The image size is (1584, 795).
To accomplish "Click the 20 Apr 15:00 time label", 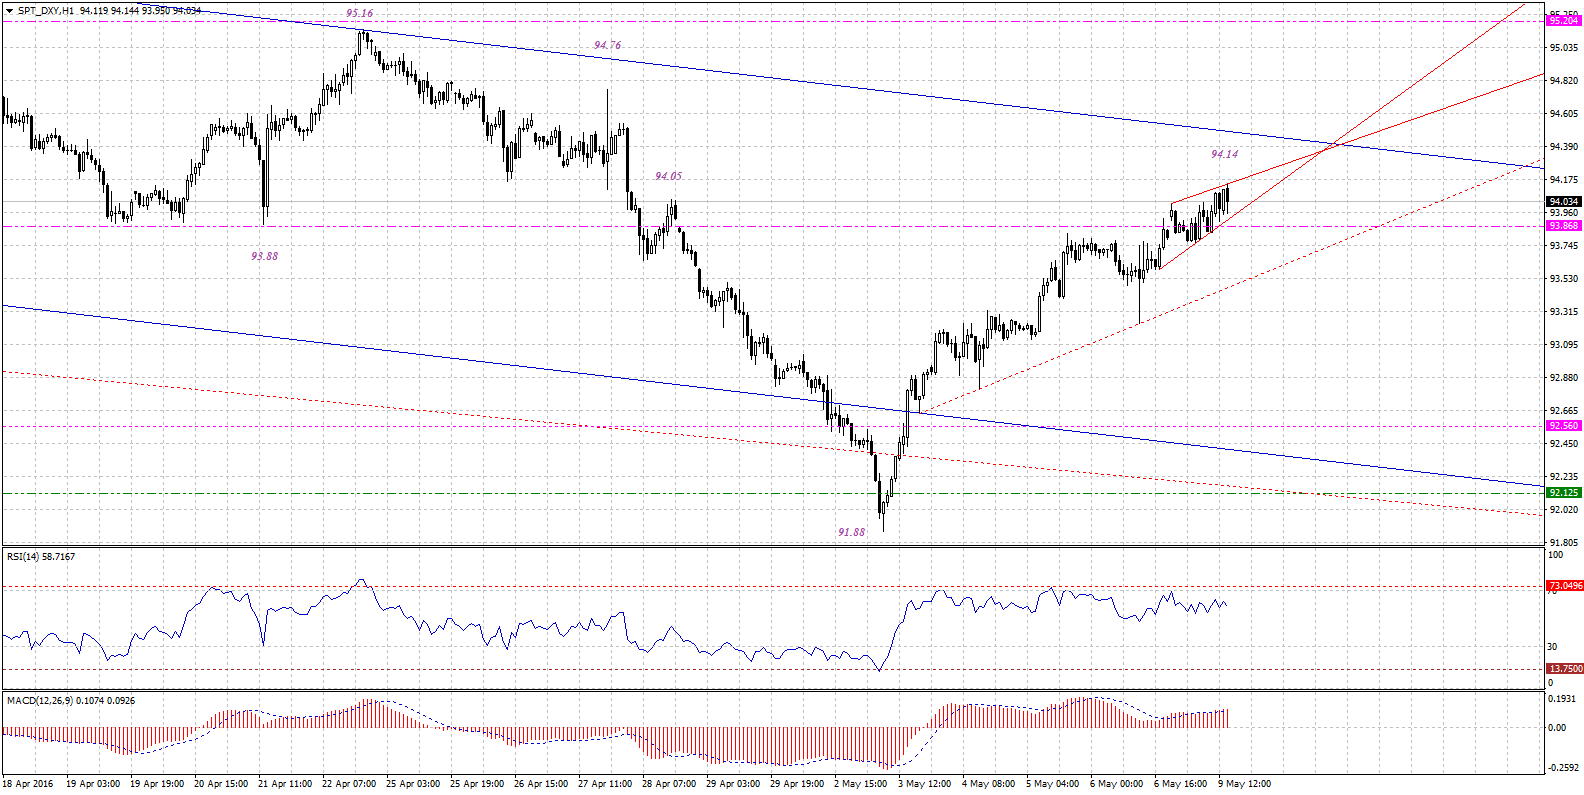I will 221,784.
